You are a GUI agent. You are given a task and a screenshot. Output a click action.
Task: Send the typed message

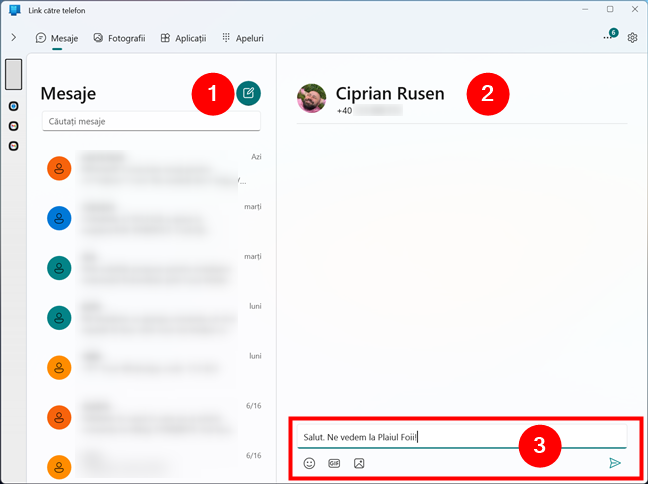click(615, 463)
